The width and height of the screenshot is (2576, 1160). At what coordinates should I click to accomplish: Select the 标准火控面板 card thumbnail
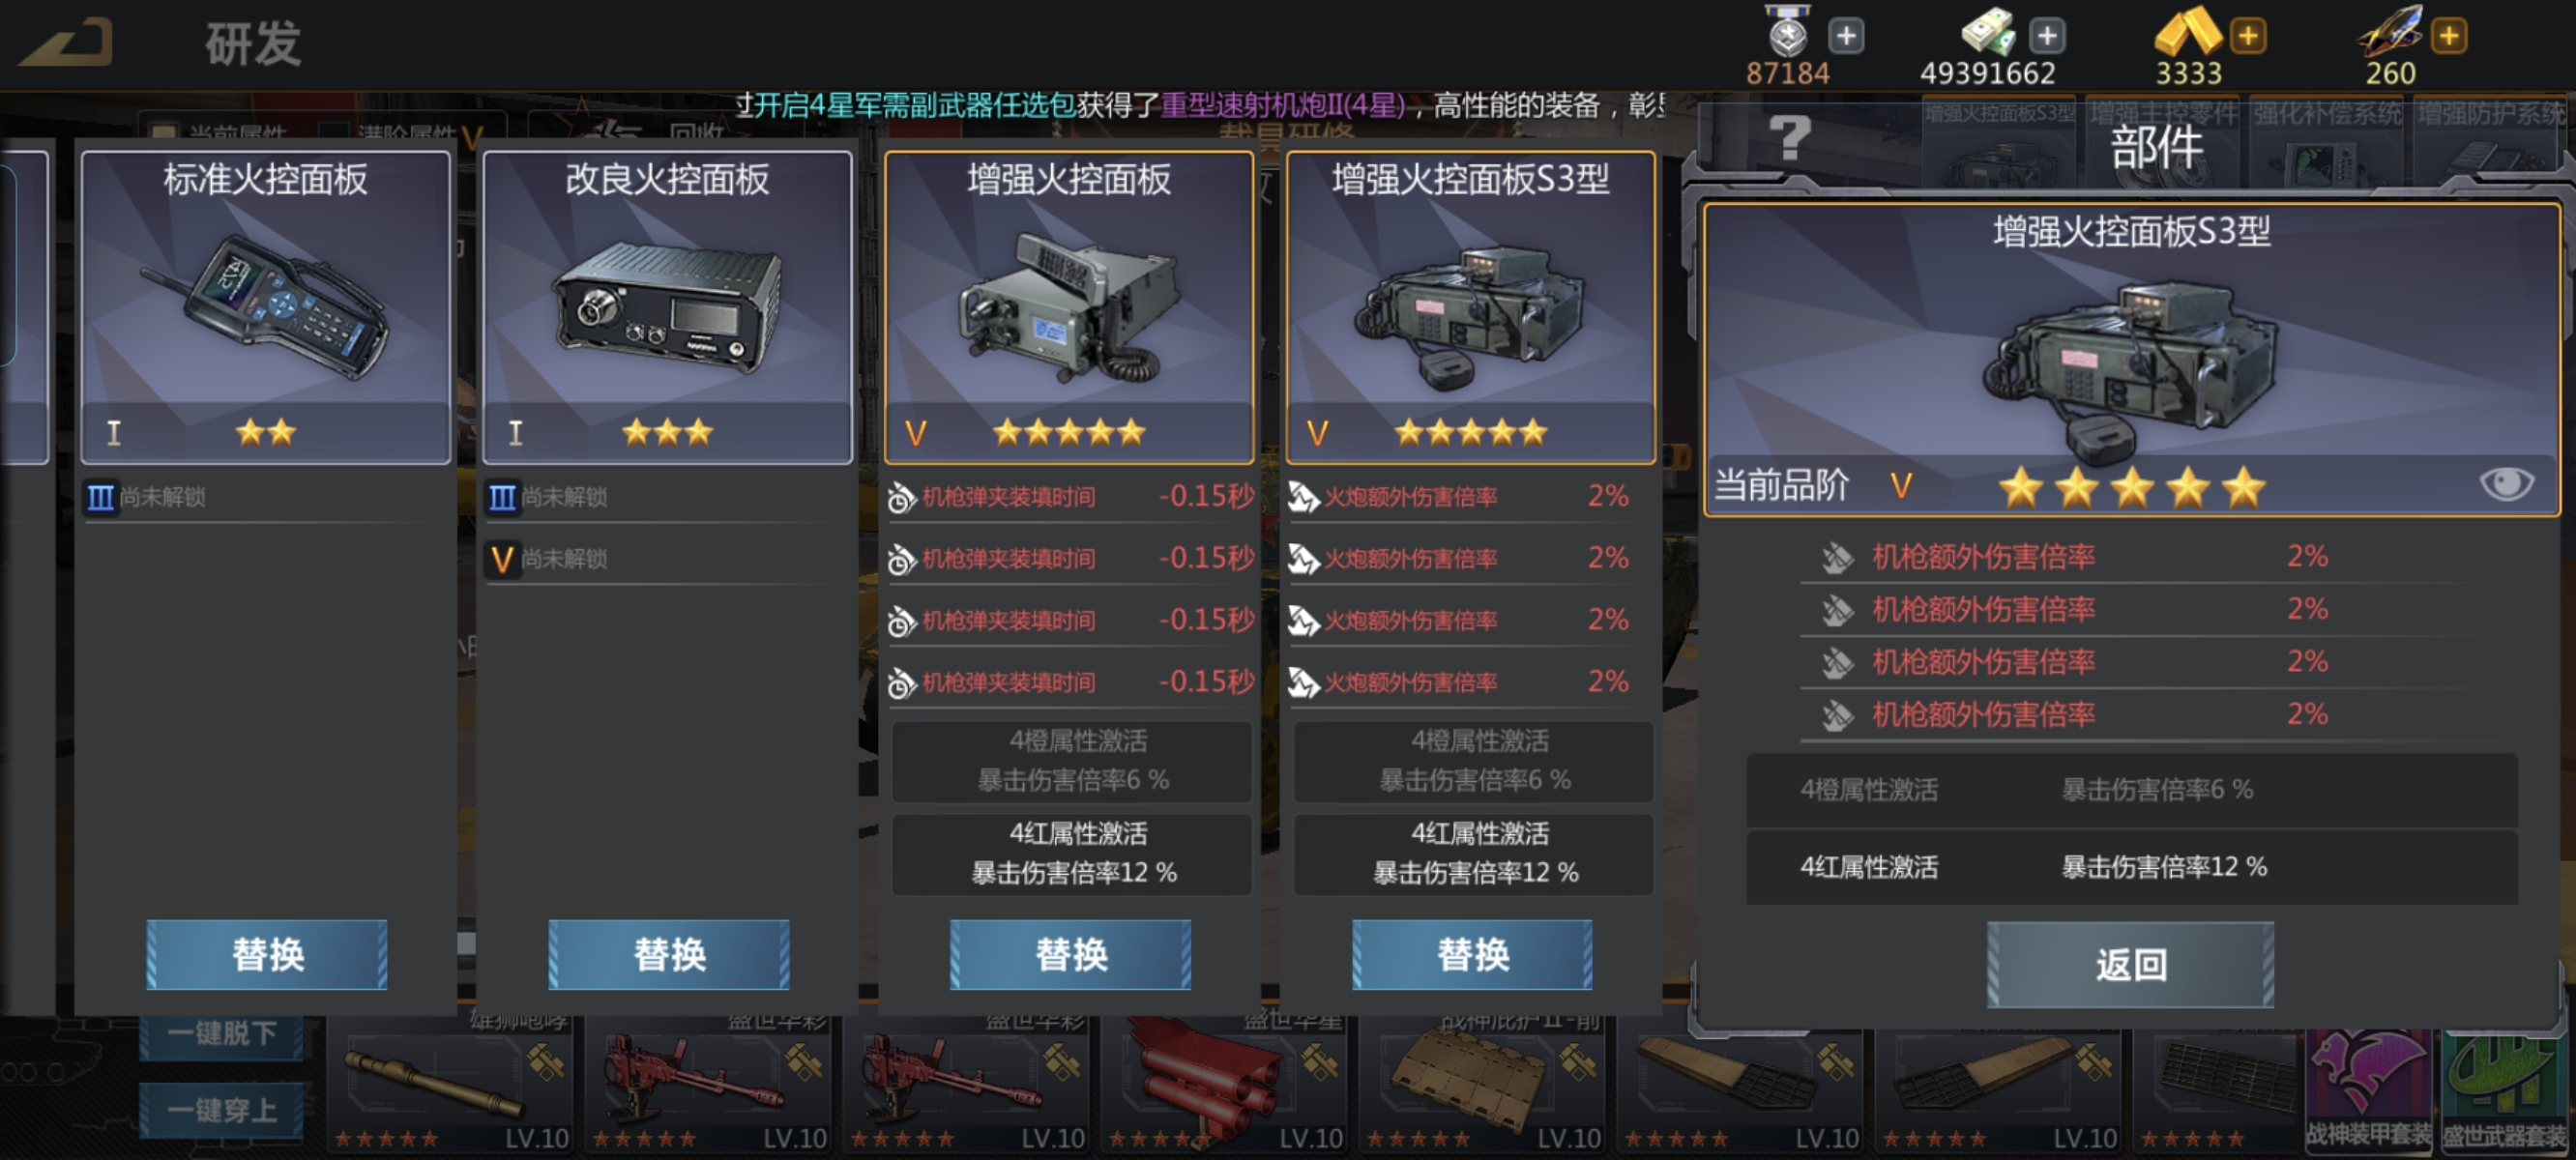[266, 307]
